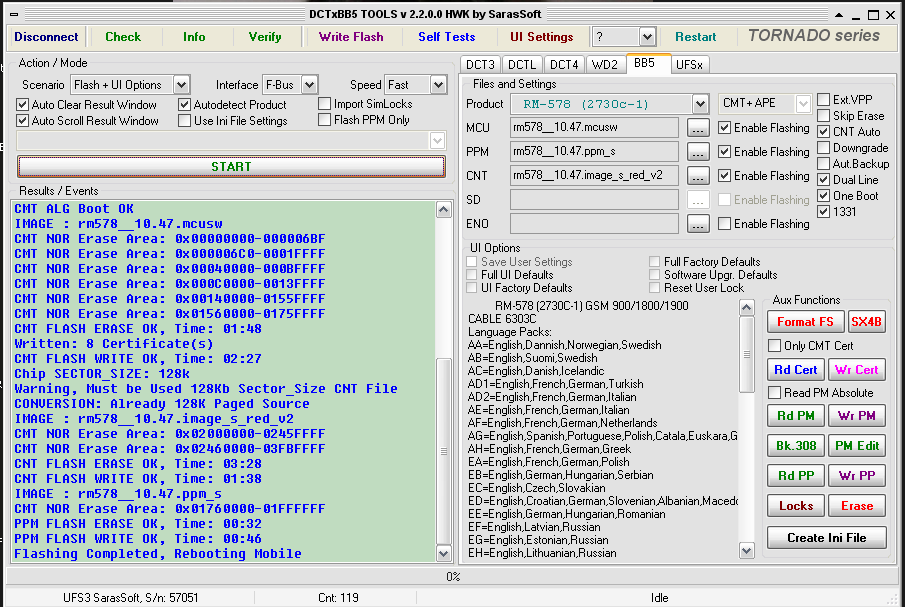Screen dimensions: 905x607
Task: Click the Disconnect toolbar button
Action: click(46, 37)
